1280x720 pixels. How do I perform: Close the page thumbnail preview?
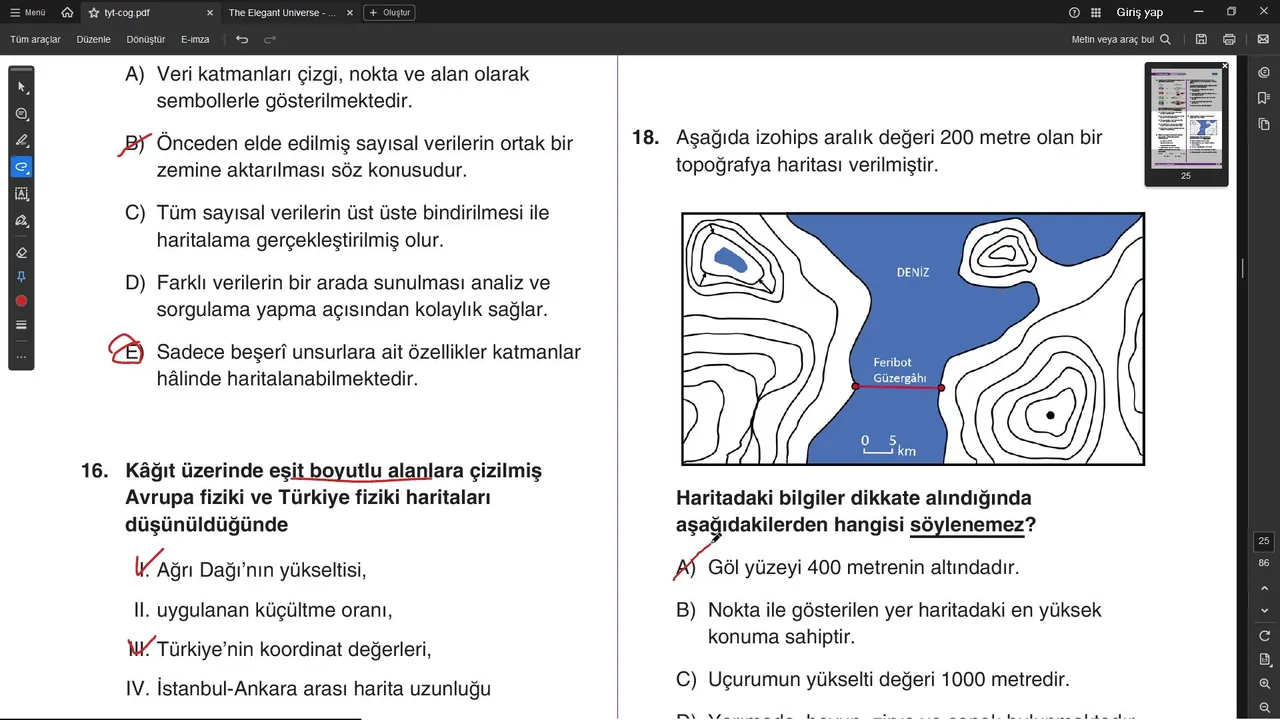click(x=1225, y=66)
